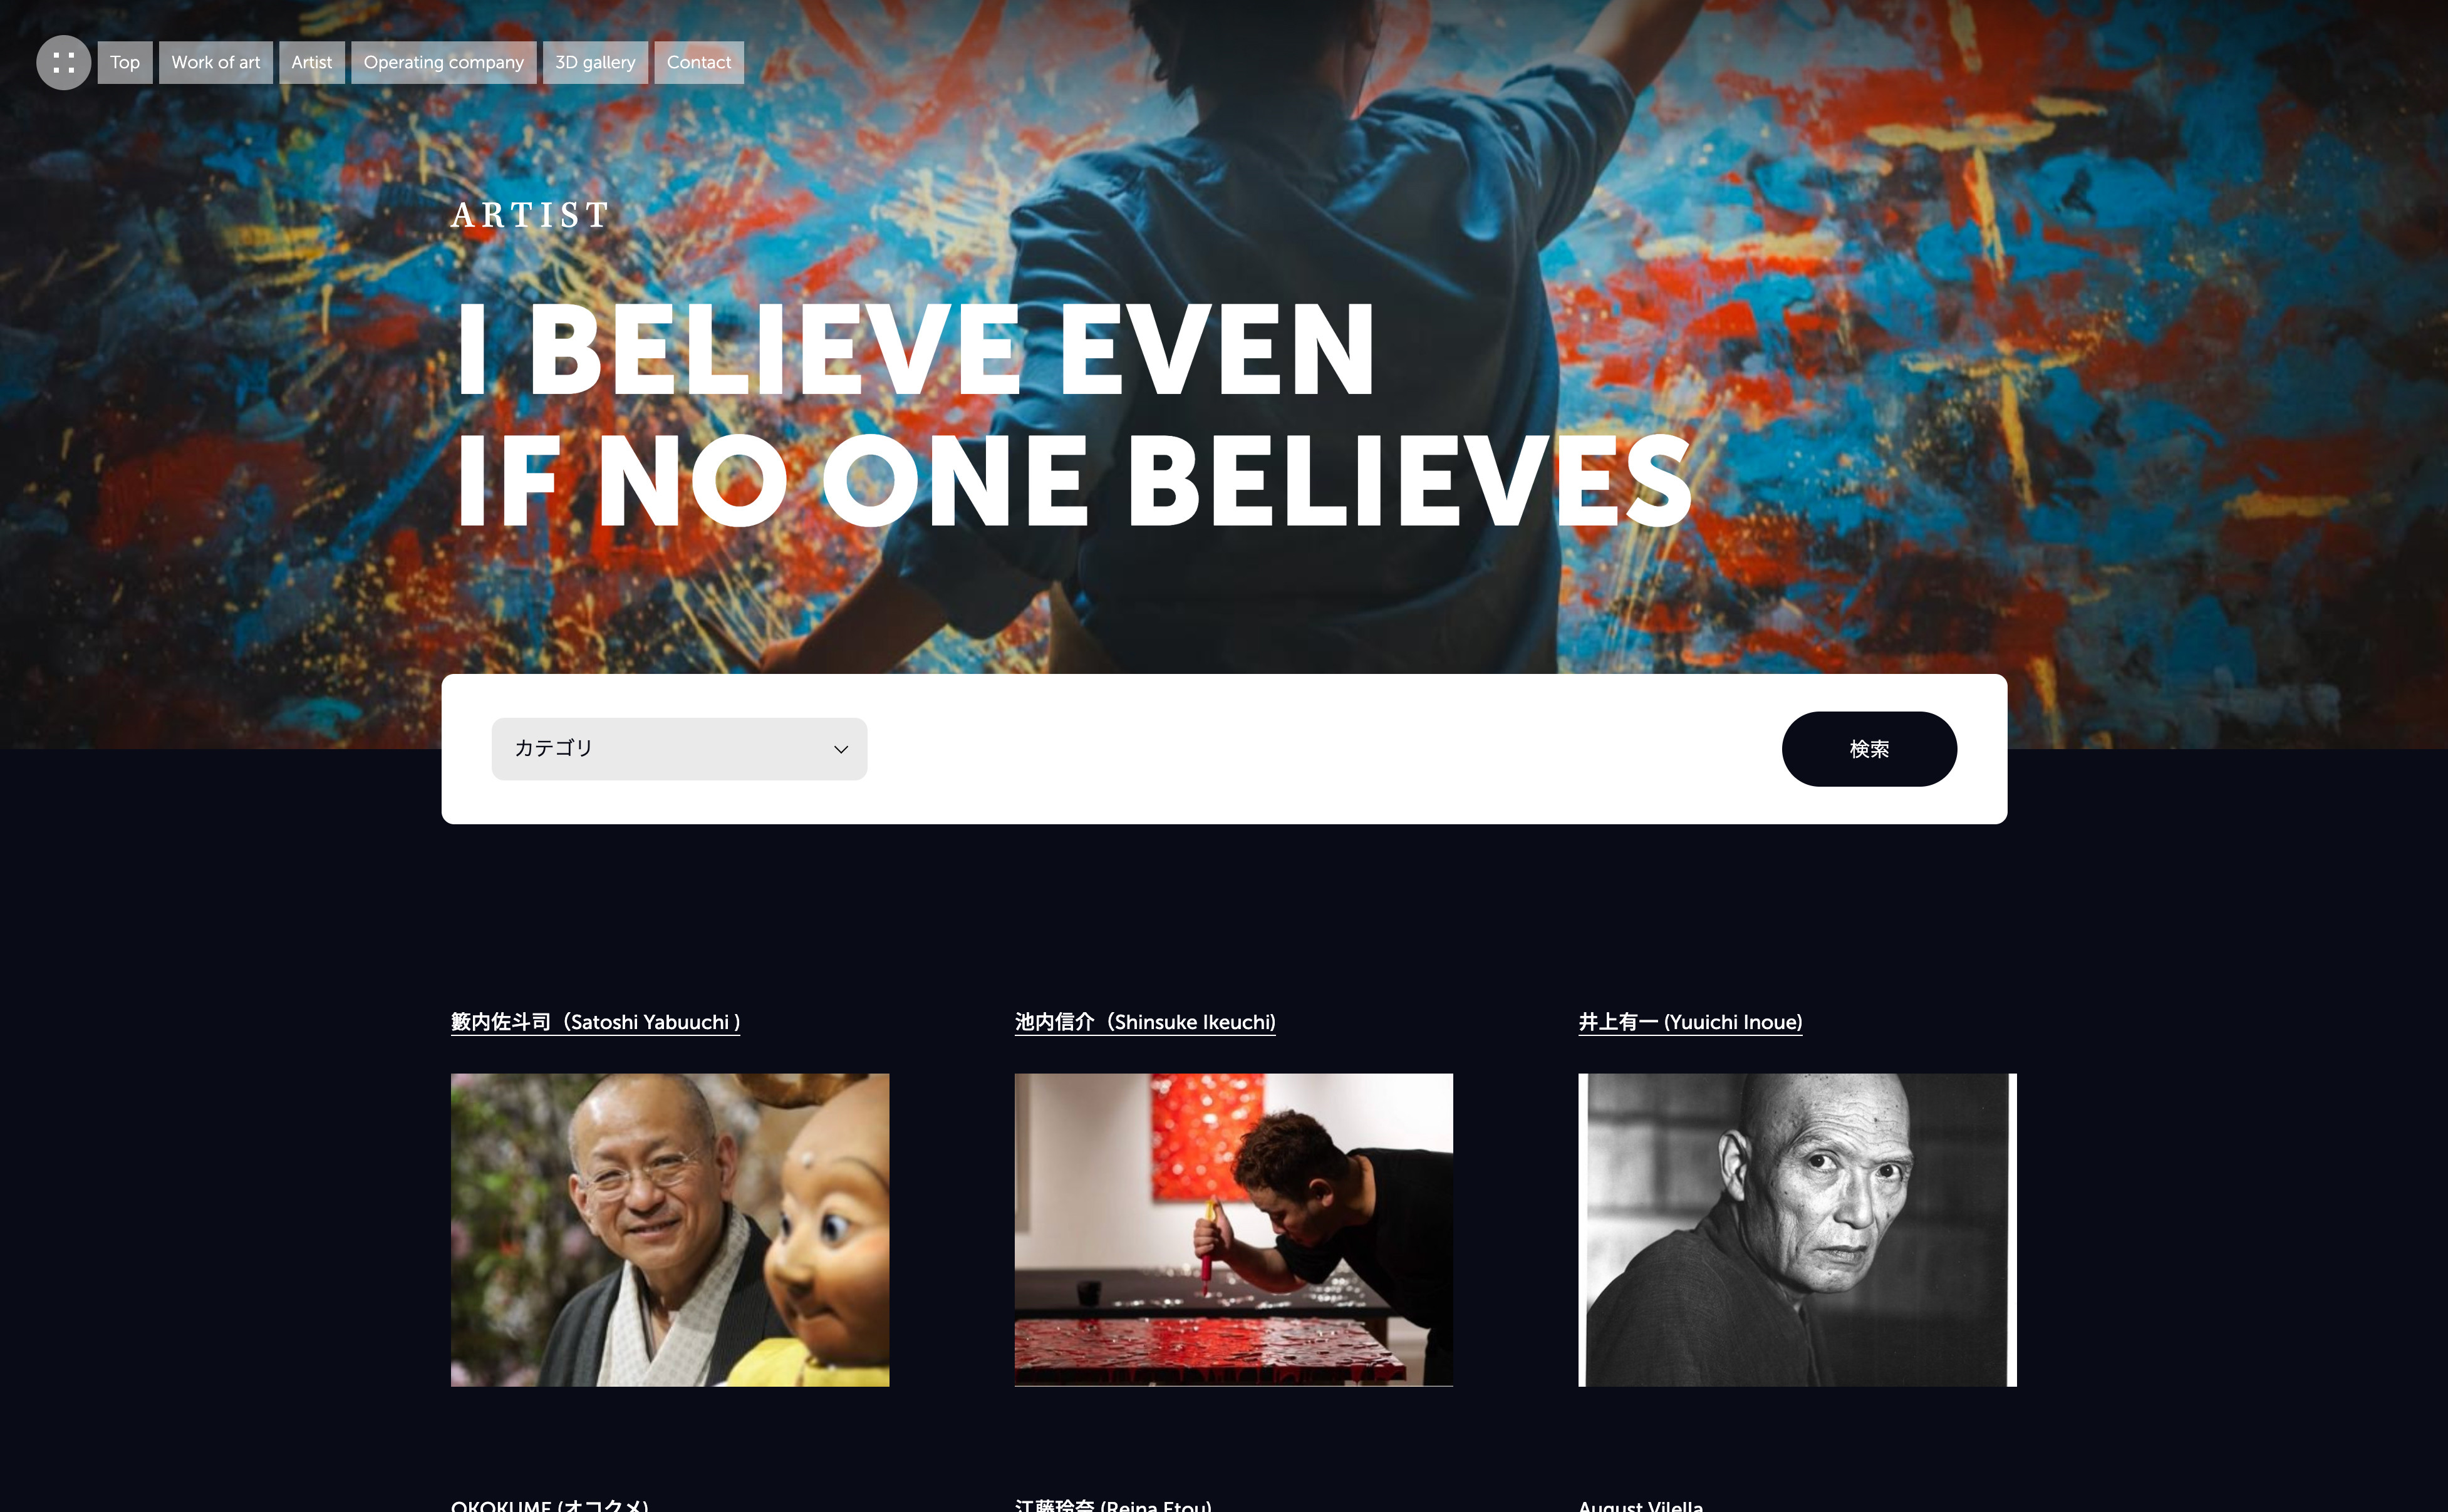
Task: Open Operating company page
Action: [x=444, y=62]
